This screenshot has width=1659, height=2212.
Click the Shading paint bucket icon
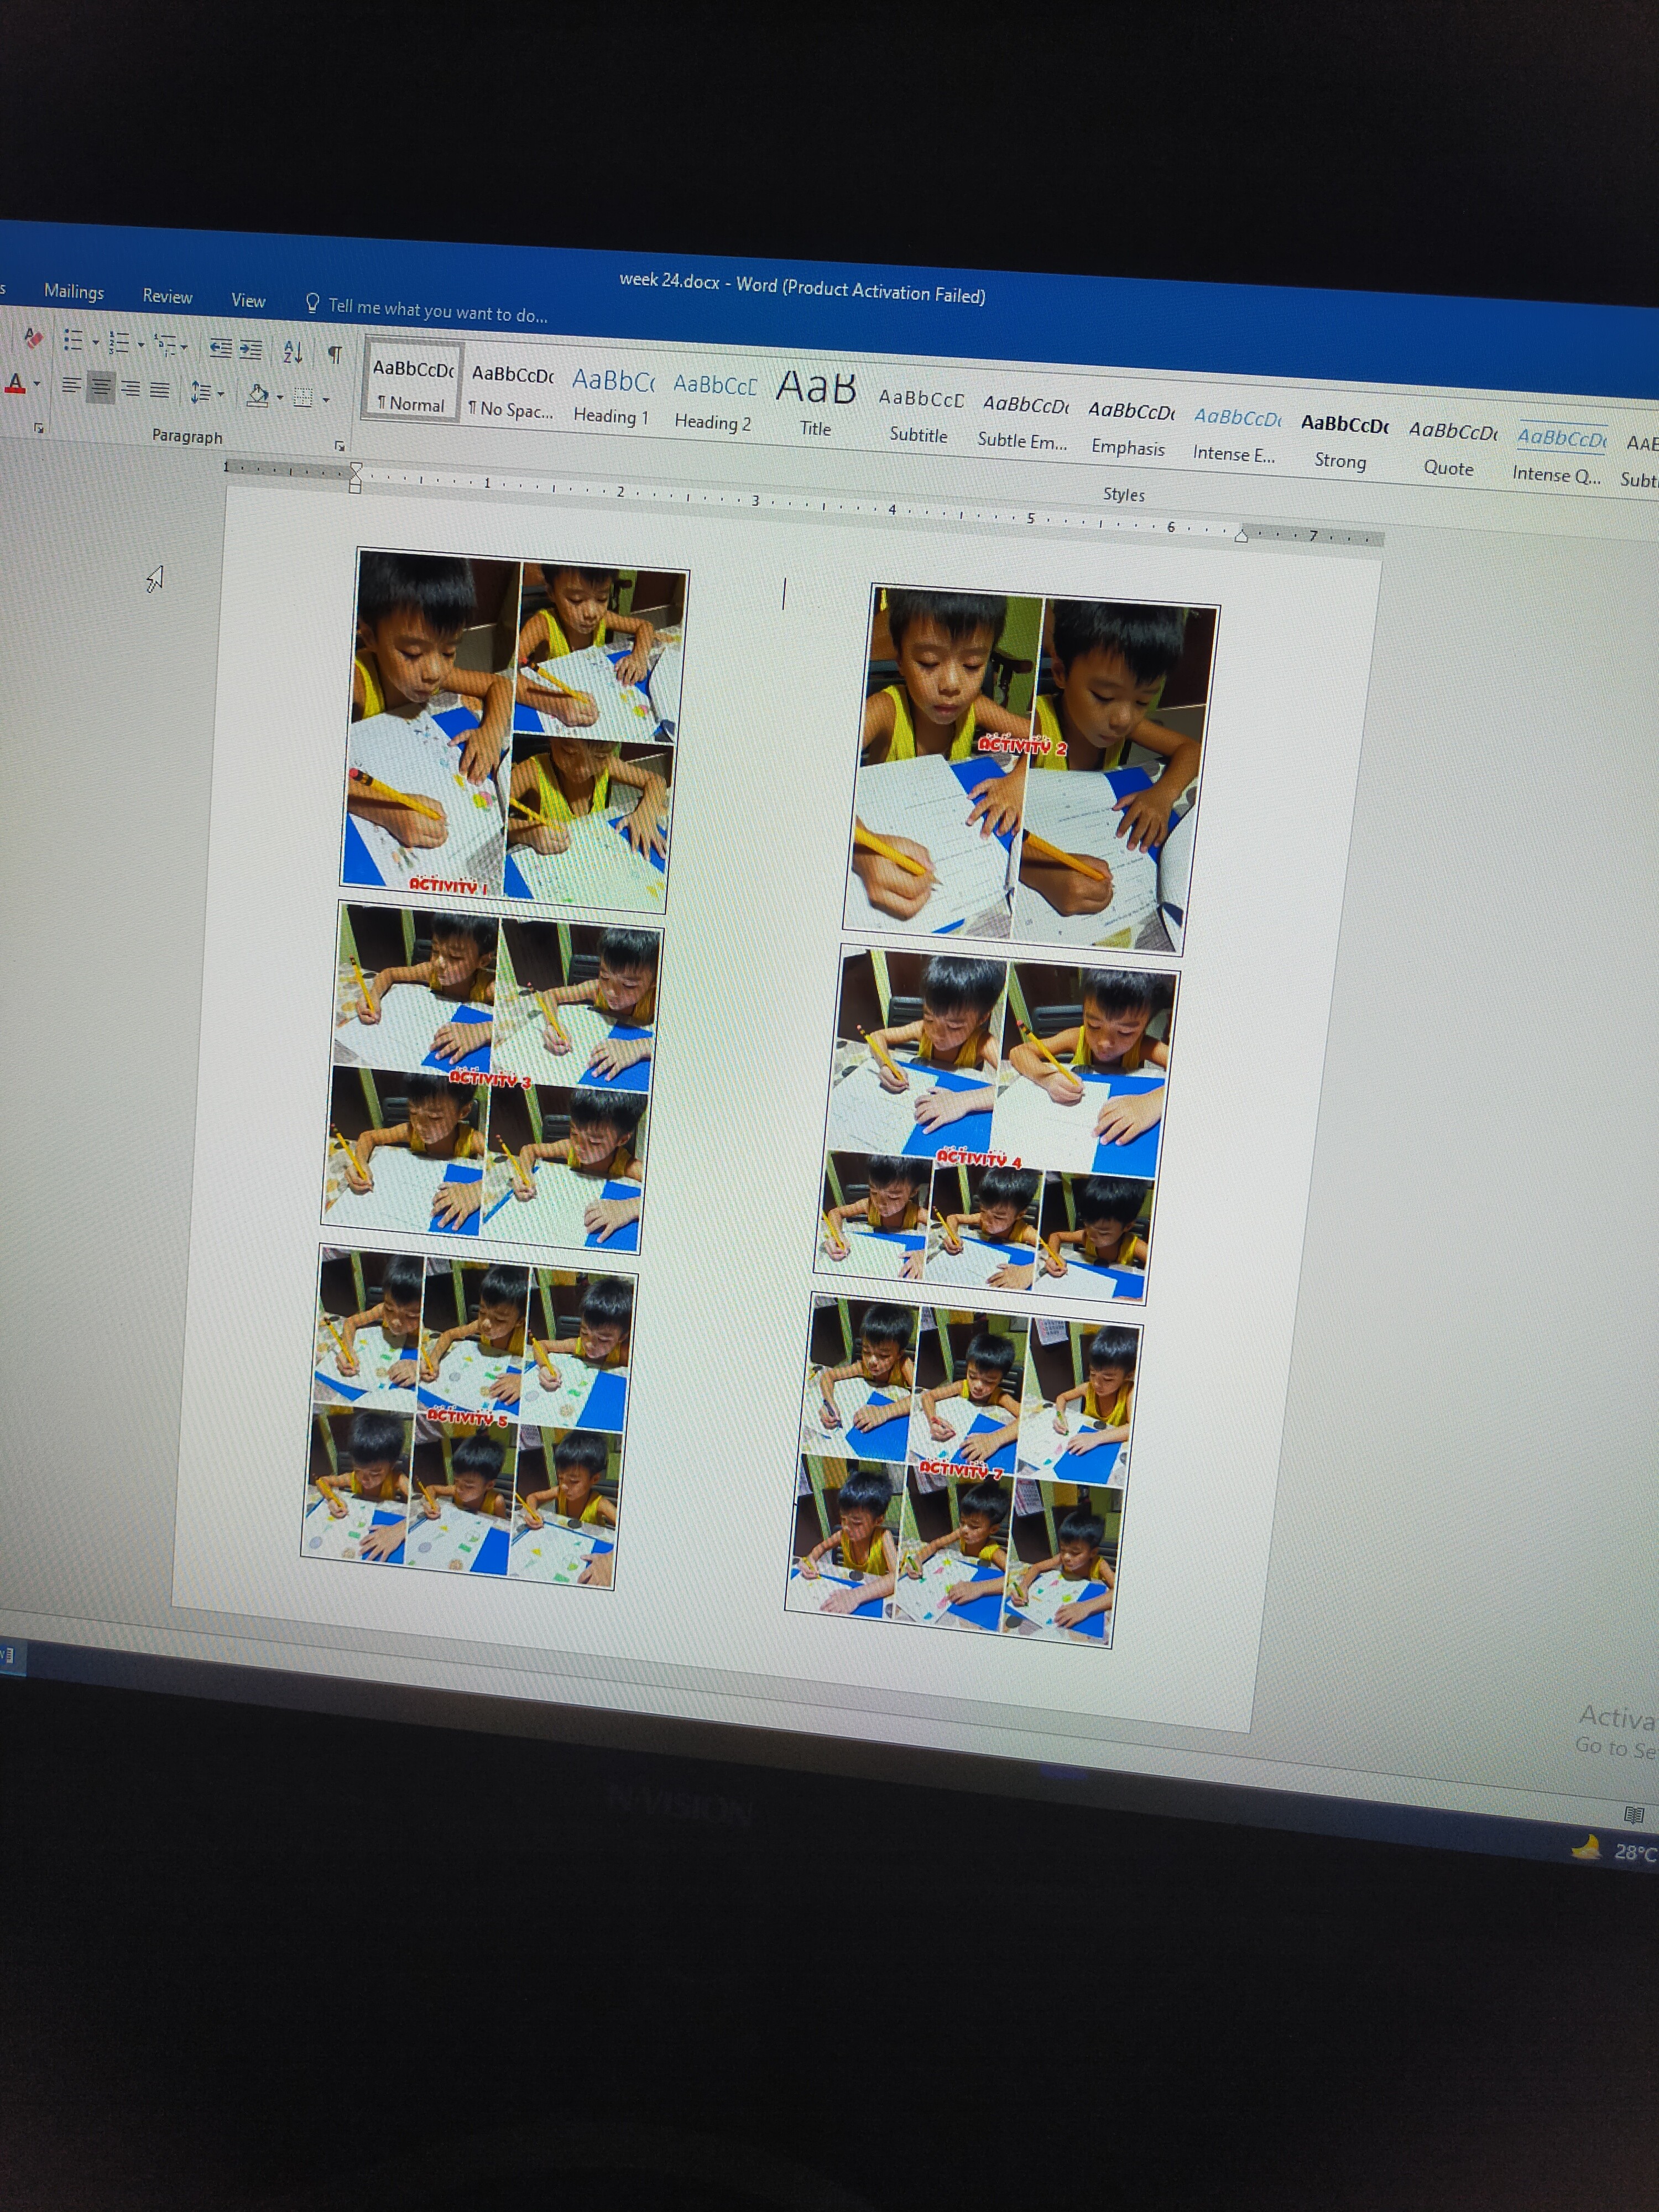tap(258, 396)
